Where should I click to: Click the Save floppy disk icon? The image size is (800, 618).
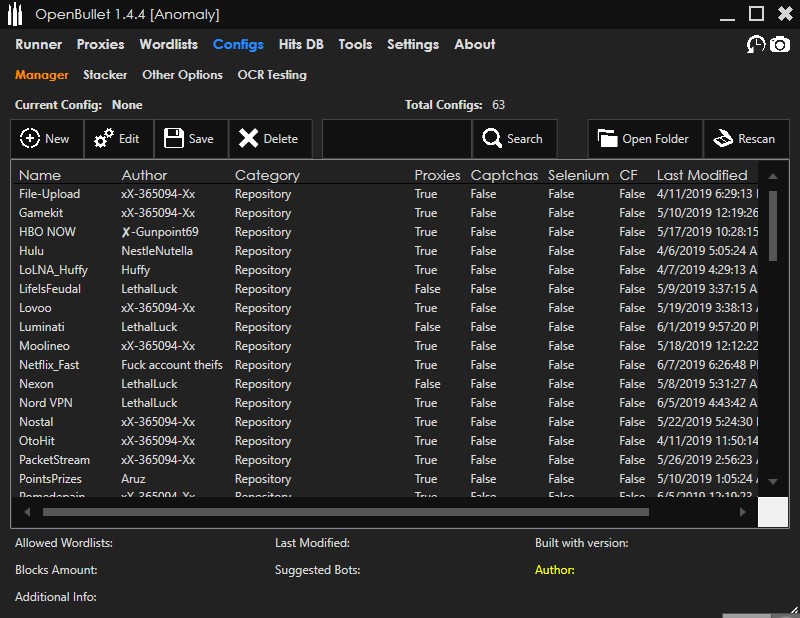pyautogui.click(x=175, y=139)
